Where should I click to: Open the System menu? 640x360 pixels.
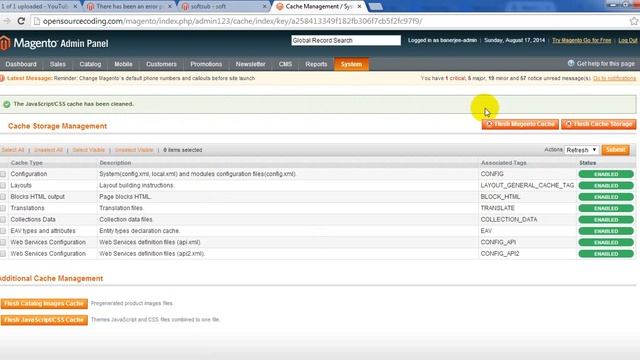pos(351,64)
